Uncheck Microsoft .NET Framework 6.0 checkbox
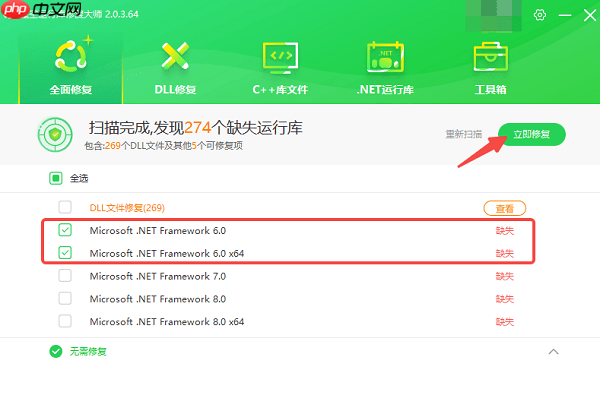This screenshot has height=411, width=600. 65,230
